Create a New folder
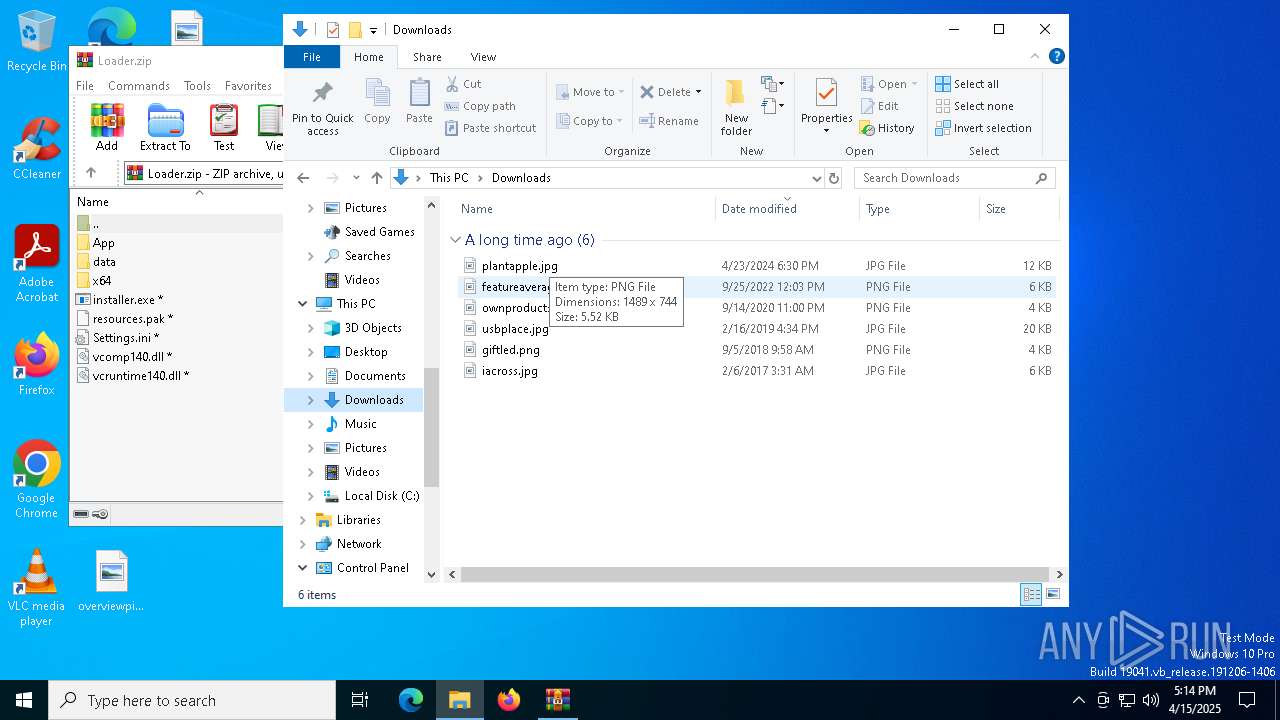This screenshot has width=1280, height=720. [736, 107]
